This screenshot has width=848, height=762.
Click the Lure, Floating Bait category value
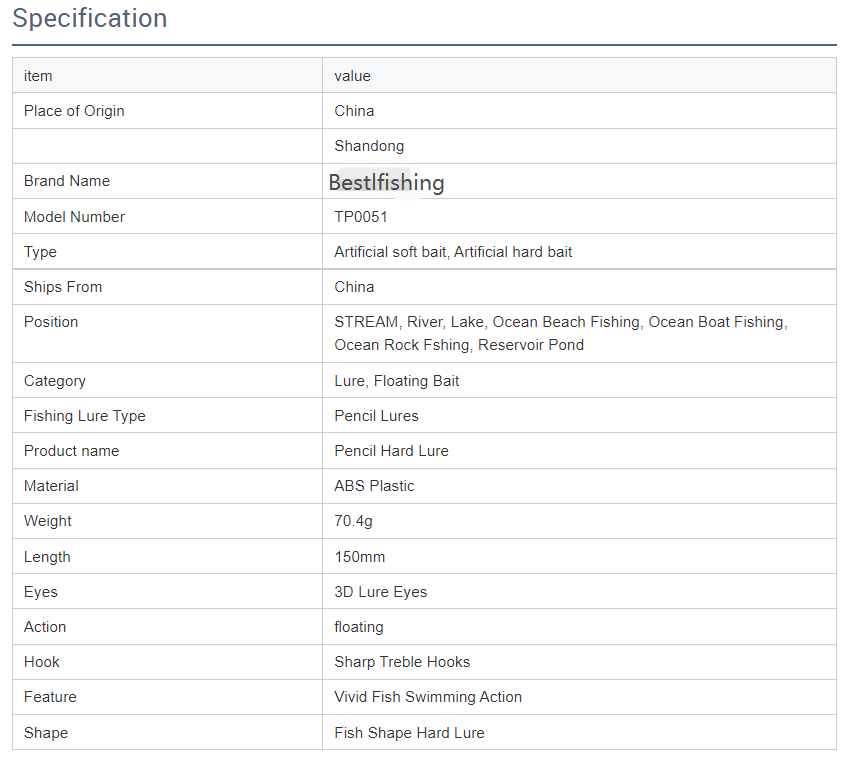point(396,381)
